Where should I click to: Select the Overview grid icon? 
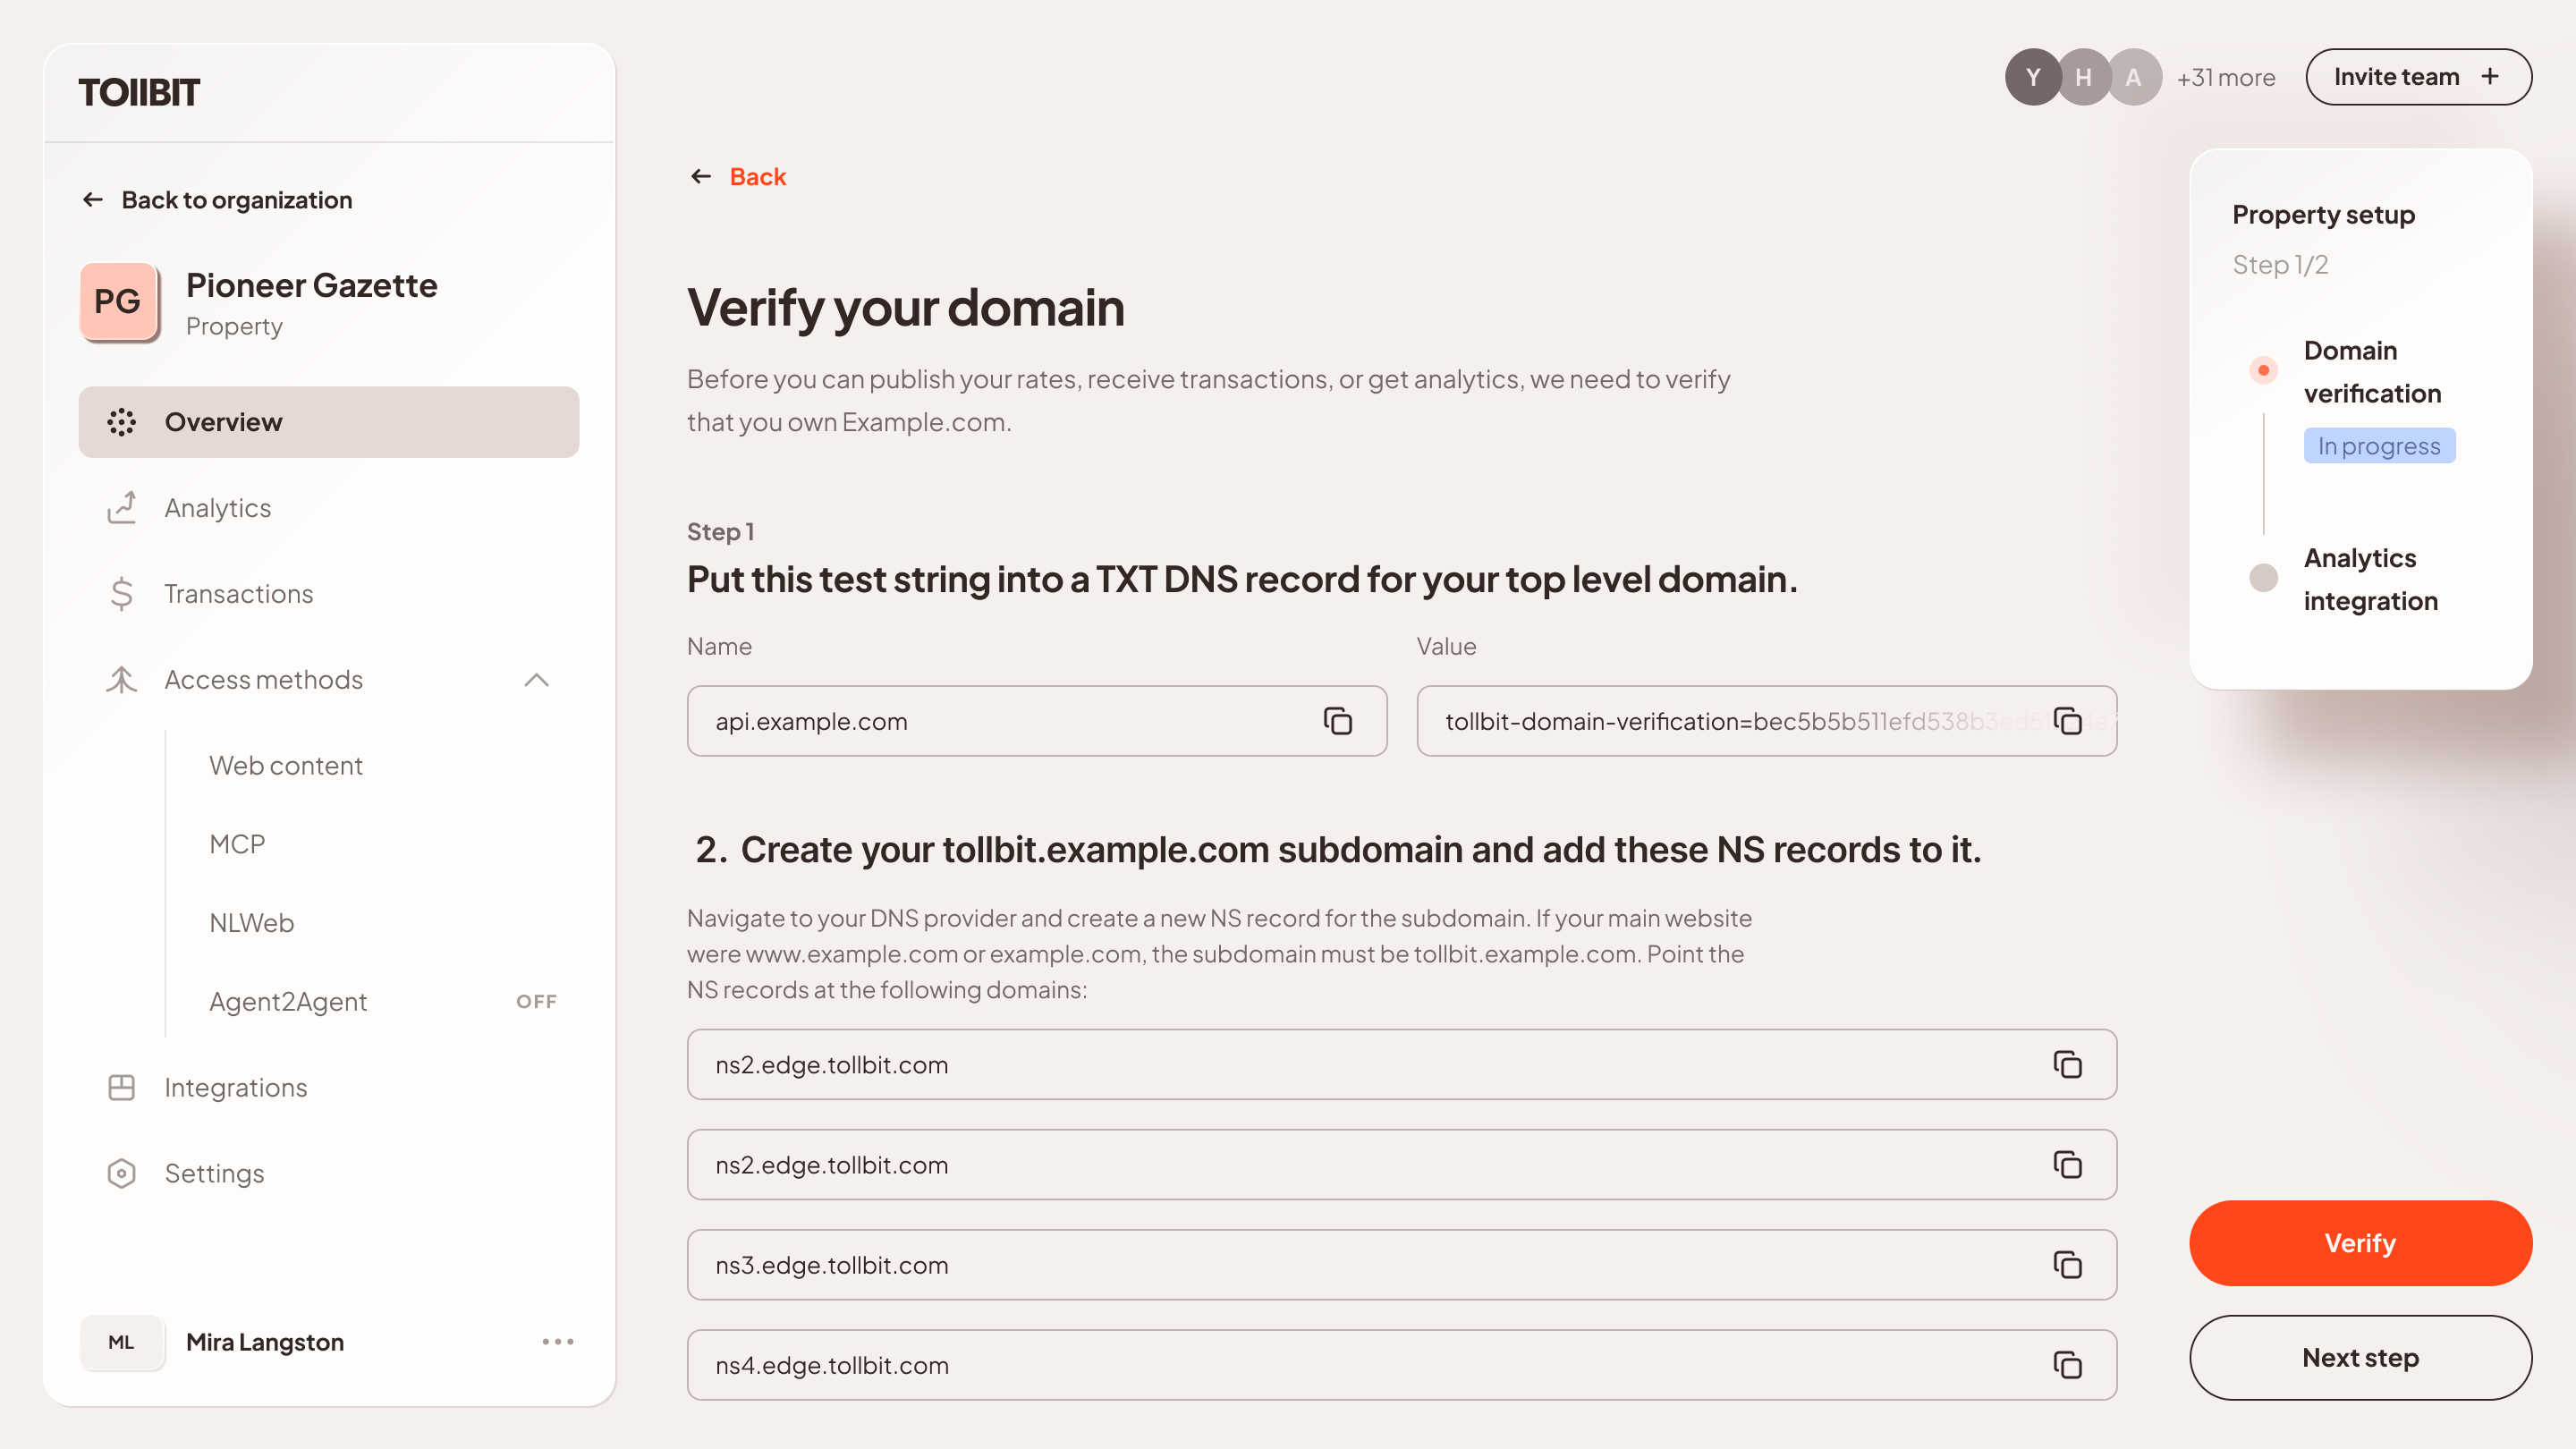pyautogui.click(x=121, y=422)
